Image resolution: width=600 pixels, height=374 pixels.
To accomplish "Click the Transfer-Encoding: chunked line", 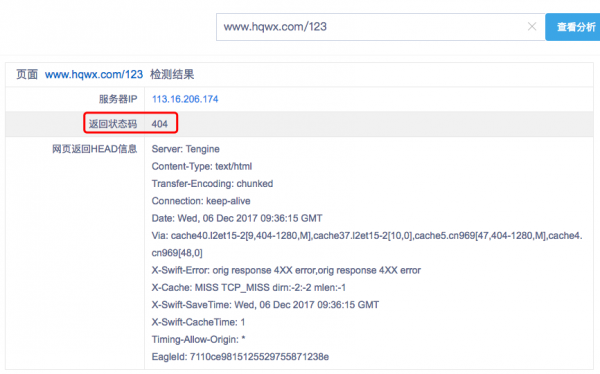I will pos(212,184).
